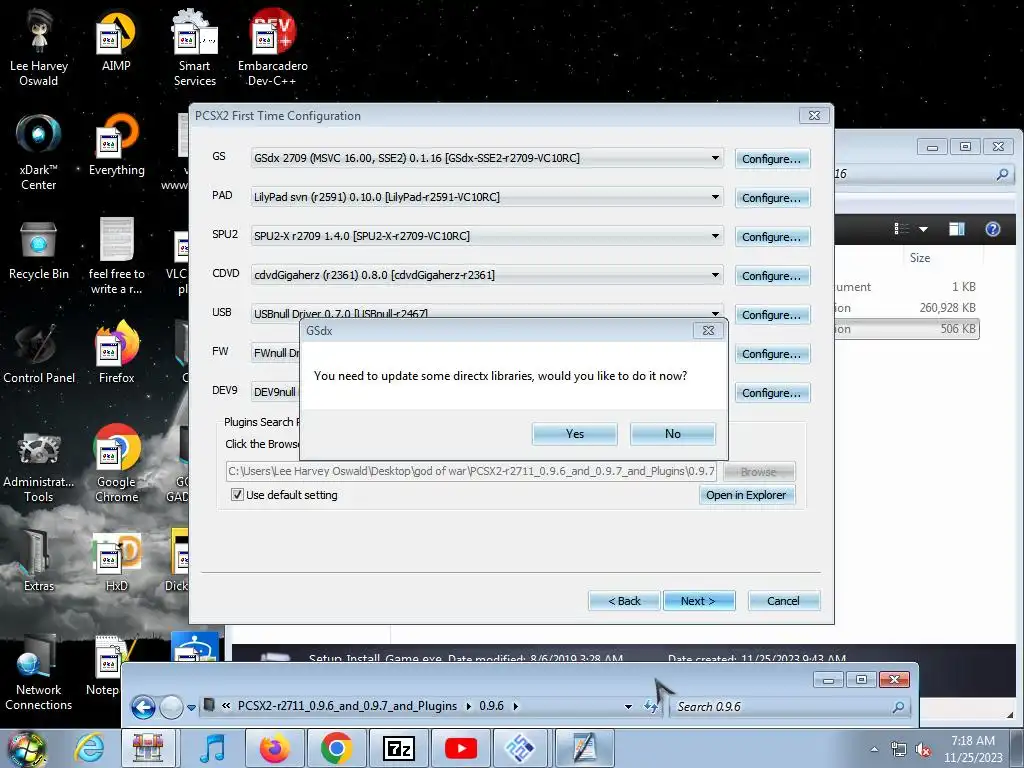Expand the PAD LilyPad dropdown

715,197
